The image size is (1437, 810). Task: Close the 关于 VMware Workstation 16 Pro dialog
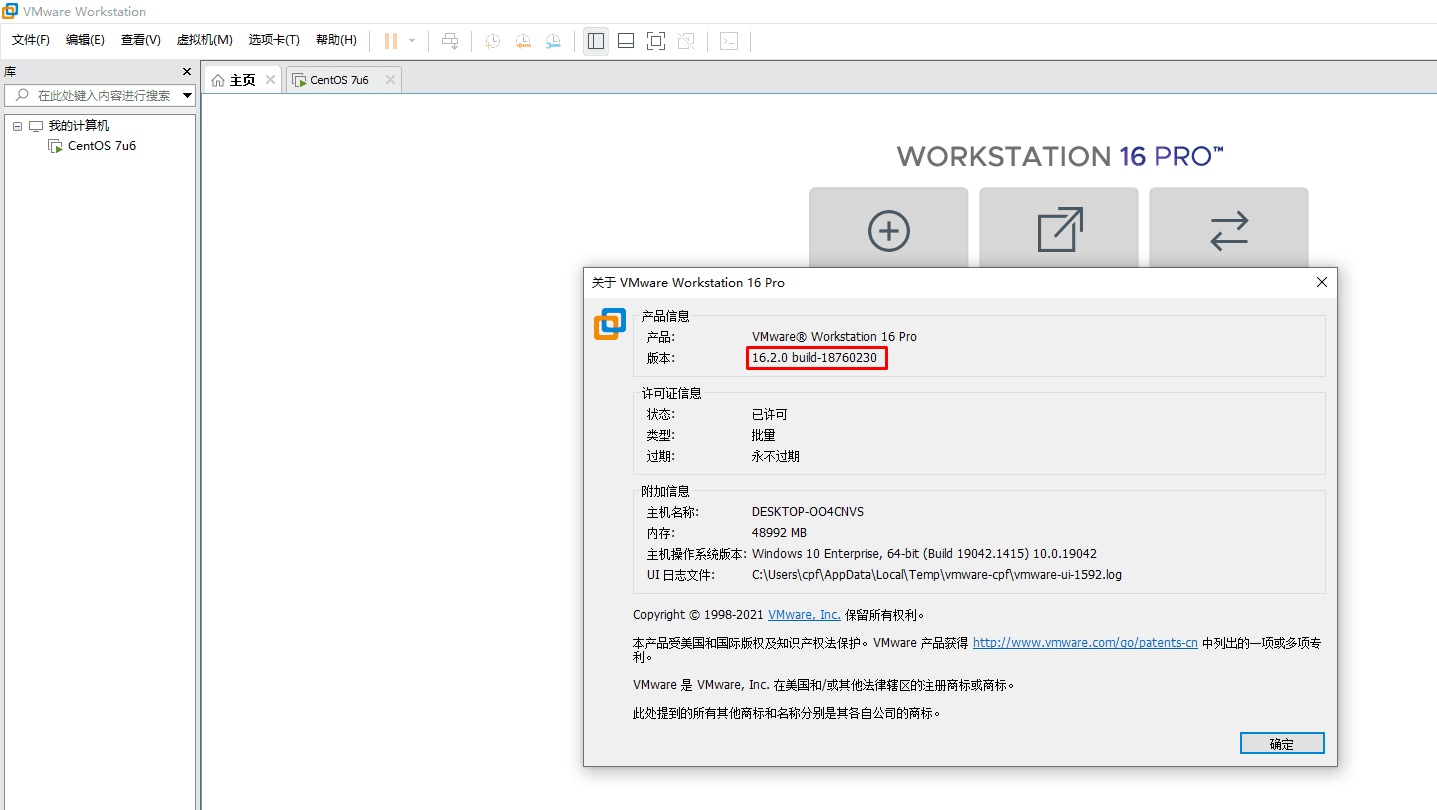pos(1322,282)
